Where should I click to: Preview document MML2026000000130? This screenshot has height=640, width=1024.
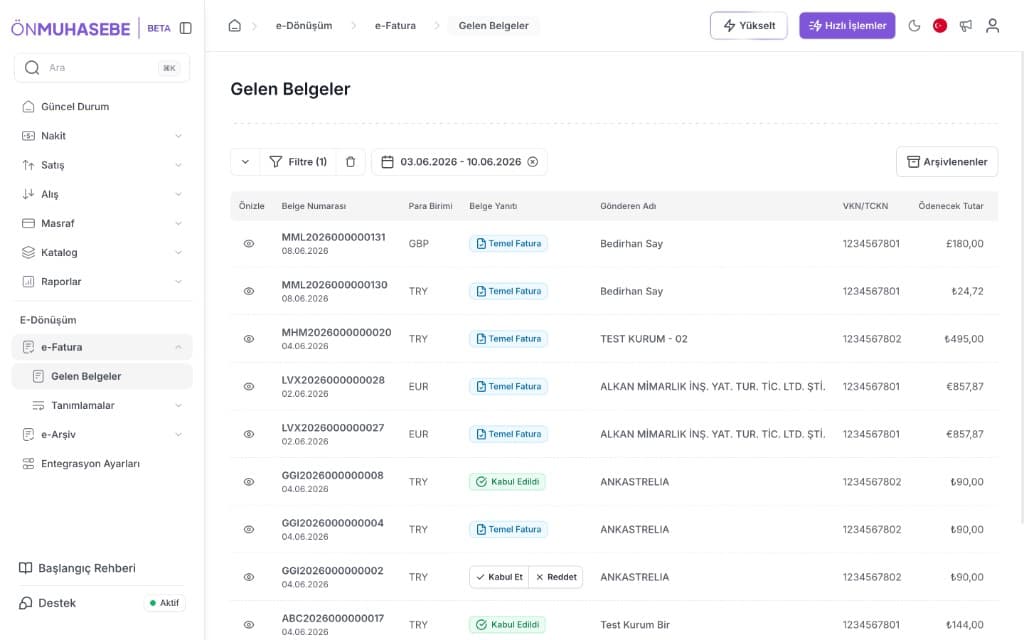point(249,291)
